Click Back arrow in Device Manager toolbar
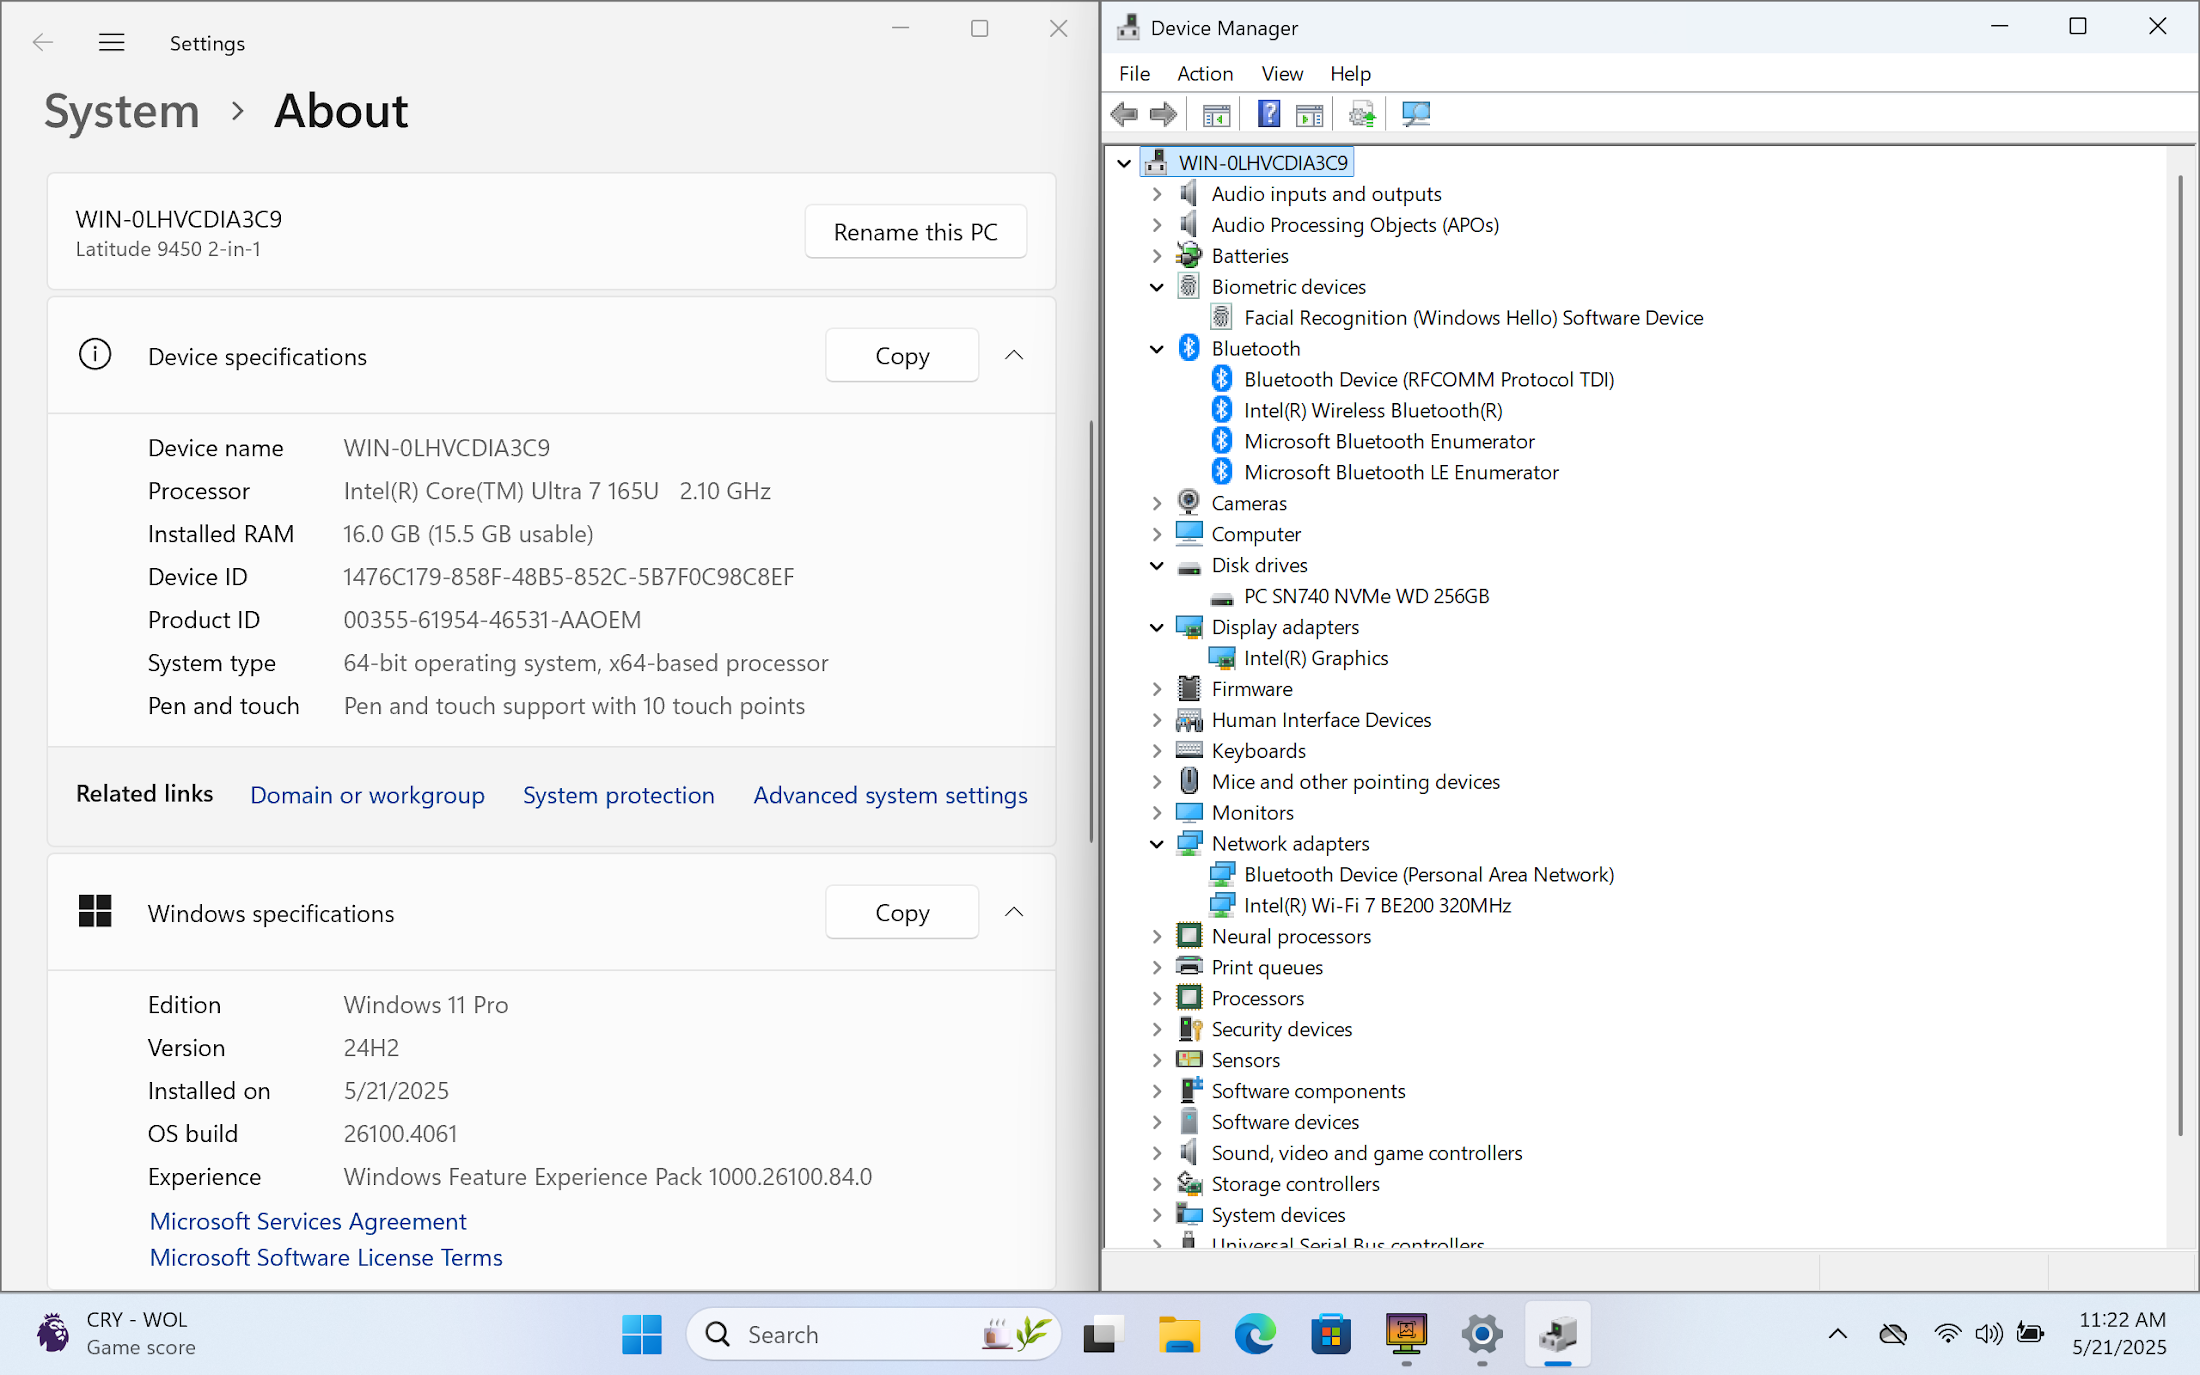The height and width of the screenshot is (1375, 2200). 1124,115
